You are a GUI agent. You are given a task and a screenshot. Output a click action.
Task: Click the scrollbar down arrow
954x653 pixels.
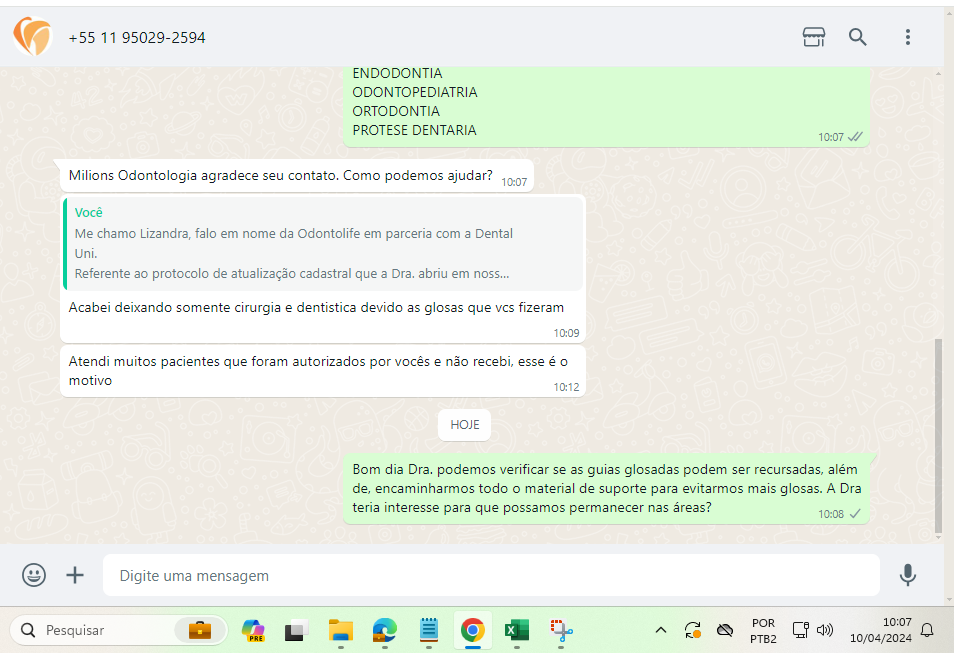tap(938, 537)
